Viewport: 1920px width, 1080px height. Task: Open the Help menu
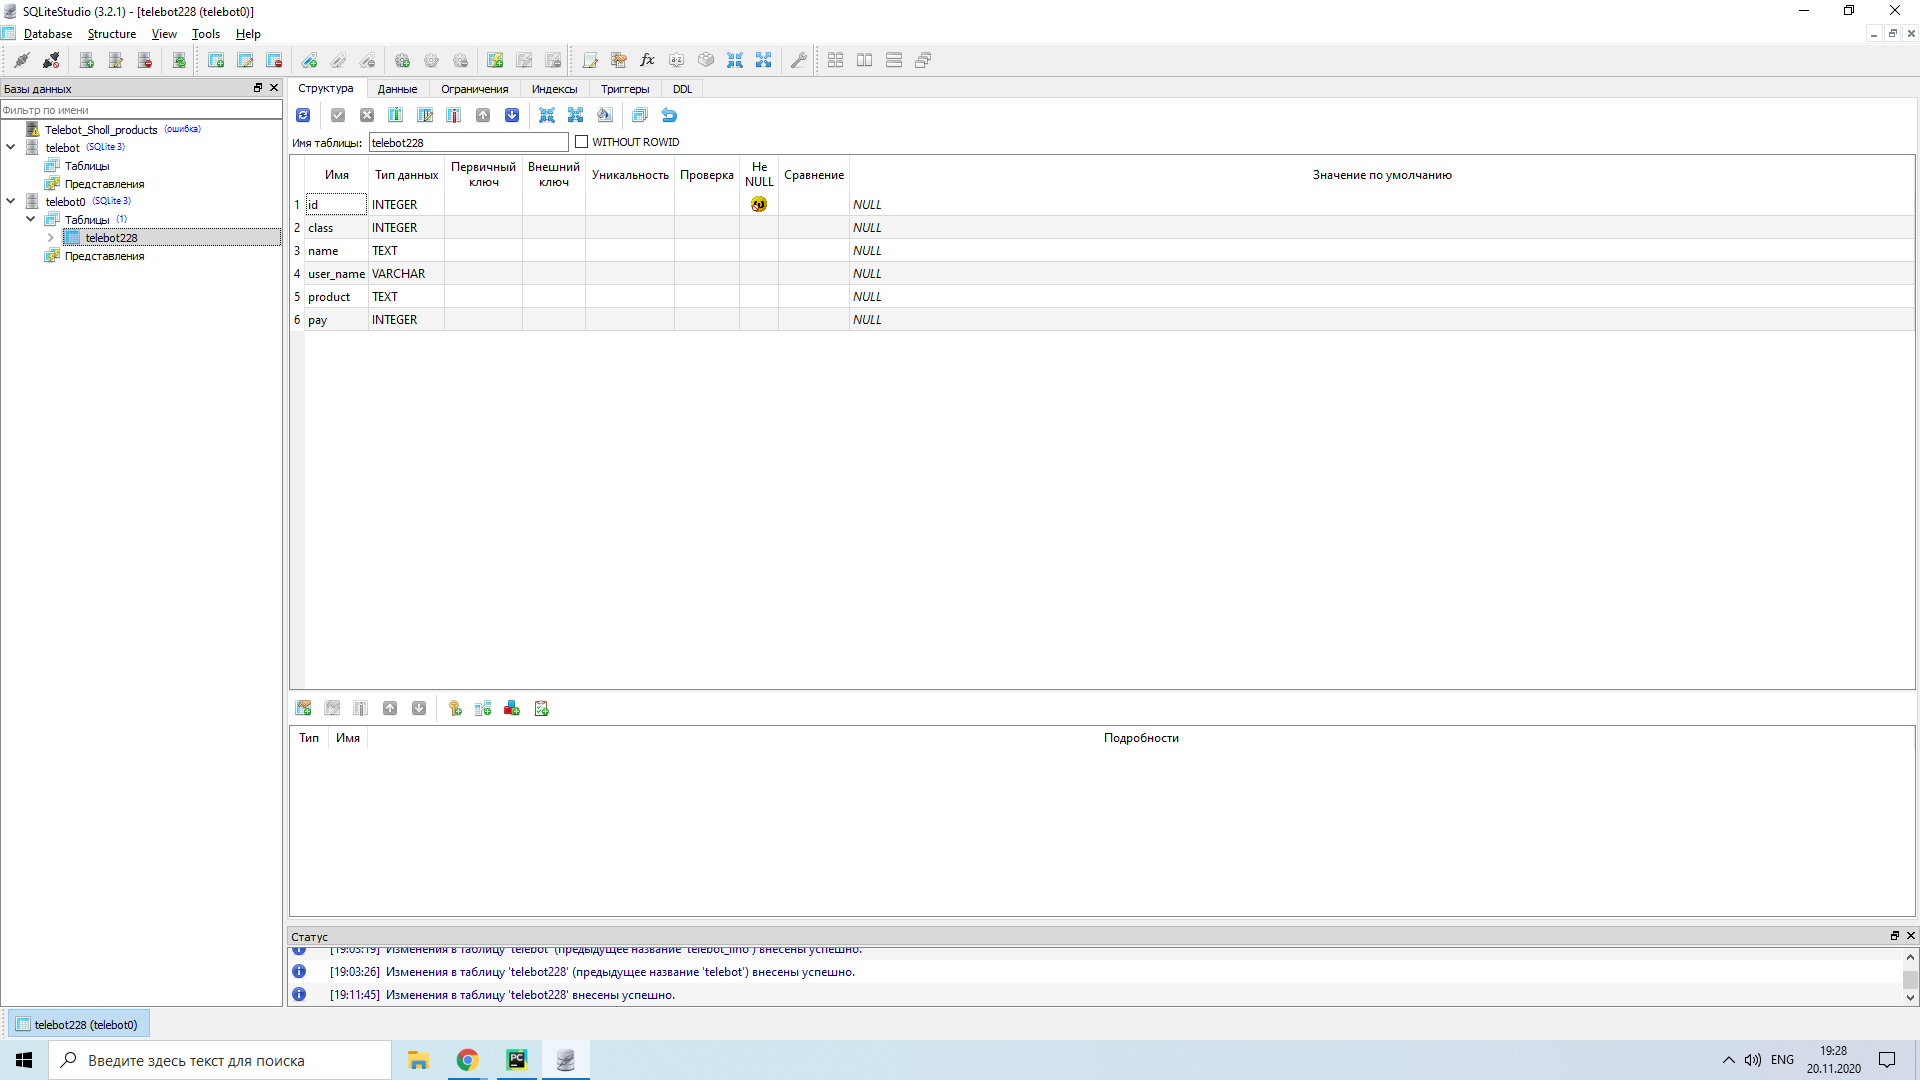[248, 34]
